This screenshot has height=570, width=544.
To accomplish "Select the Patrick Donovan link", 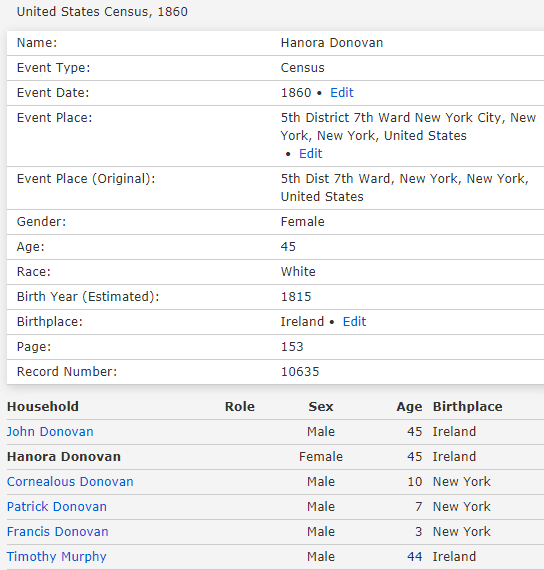I will [x=57, y=507].
